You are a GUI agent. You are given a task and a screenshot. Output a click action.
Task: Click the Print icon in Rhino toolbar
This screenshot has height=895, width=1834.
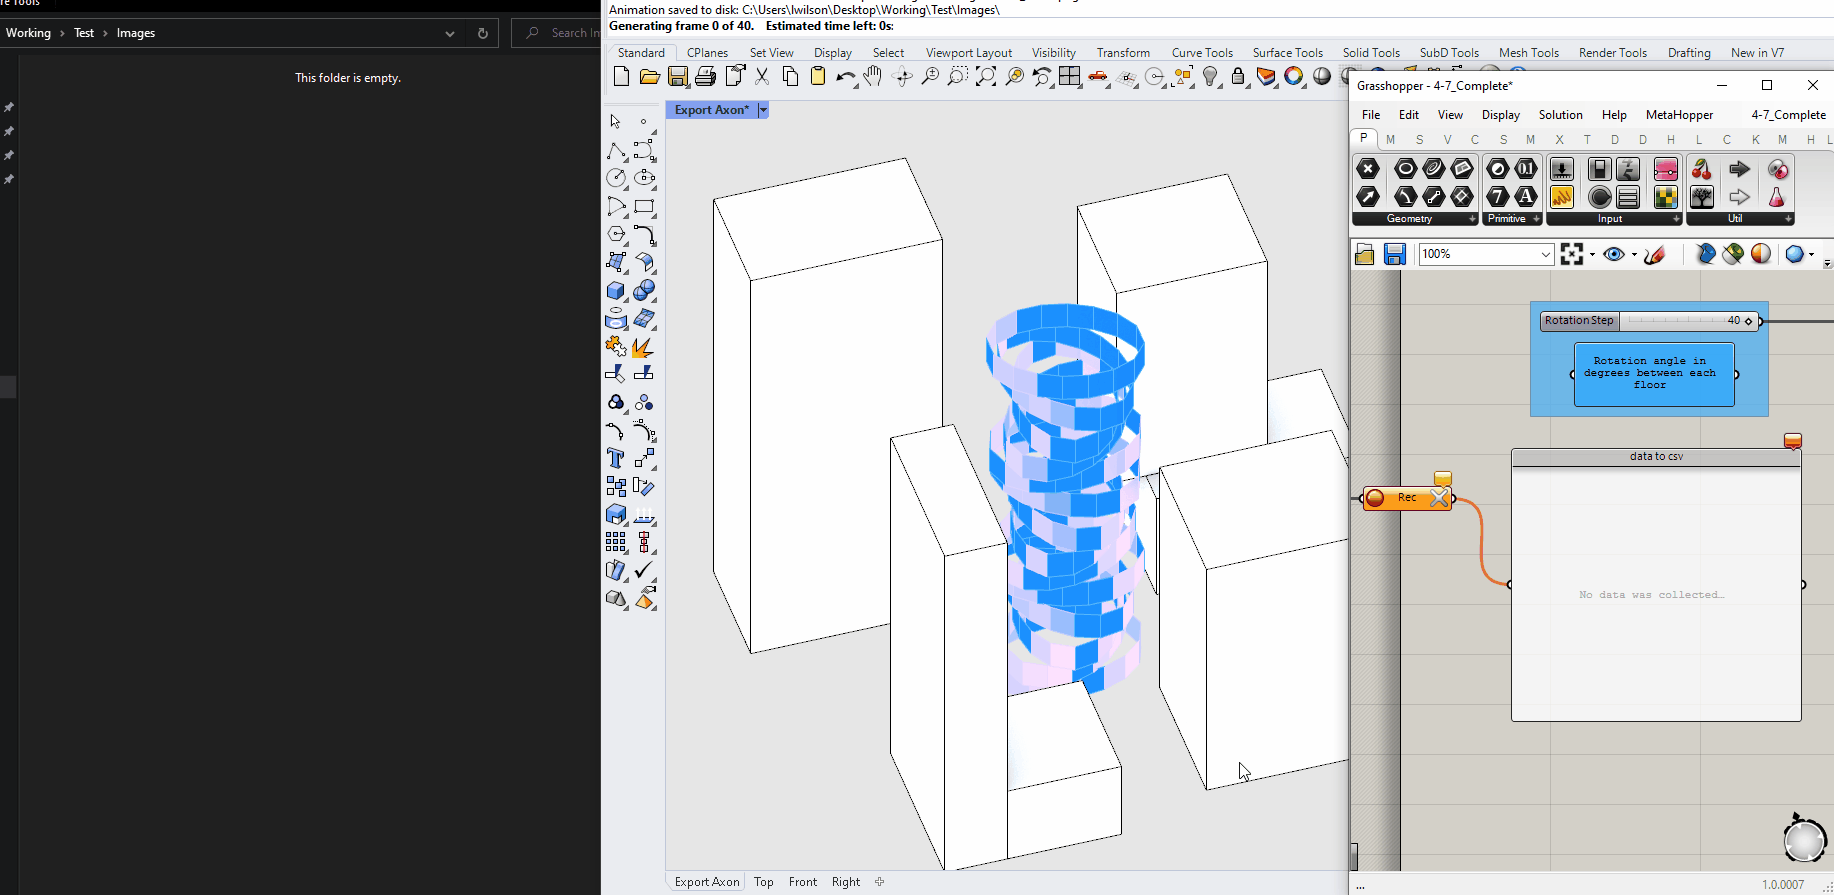706,77
